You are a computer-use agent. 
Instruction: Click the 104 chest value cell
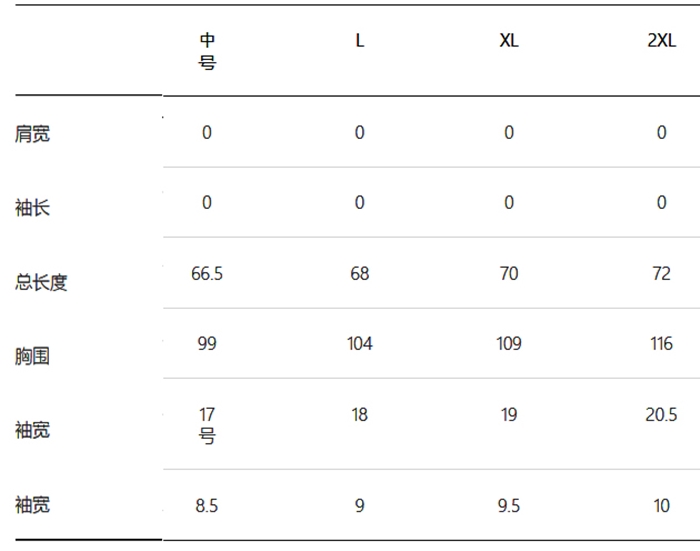click(360, 344)
